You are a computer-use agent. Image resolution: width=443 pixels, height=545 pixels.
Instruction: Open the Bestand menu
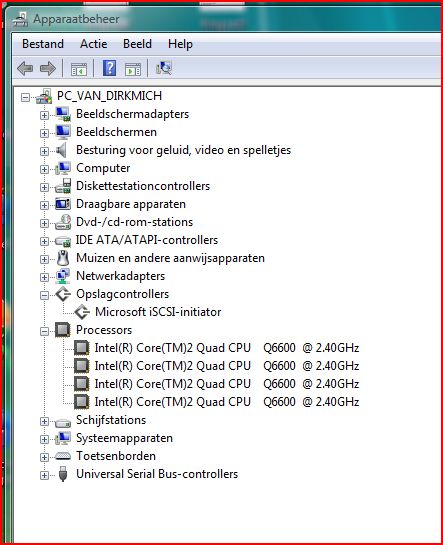(x=43, y=44)
